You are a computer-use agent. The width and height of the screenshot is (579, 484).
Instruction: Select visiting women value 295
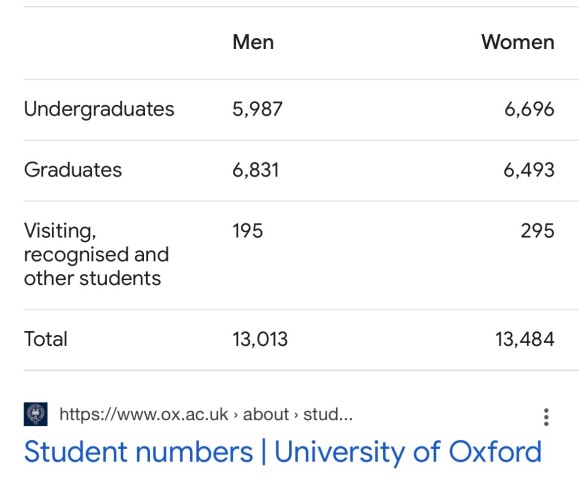pyautogui.click(x=537, y=231)
